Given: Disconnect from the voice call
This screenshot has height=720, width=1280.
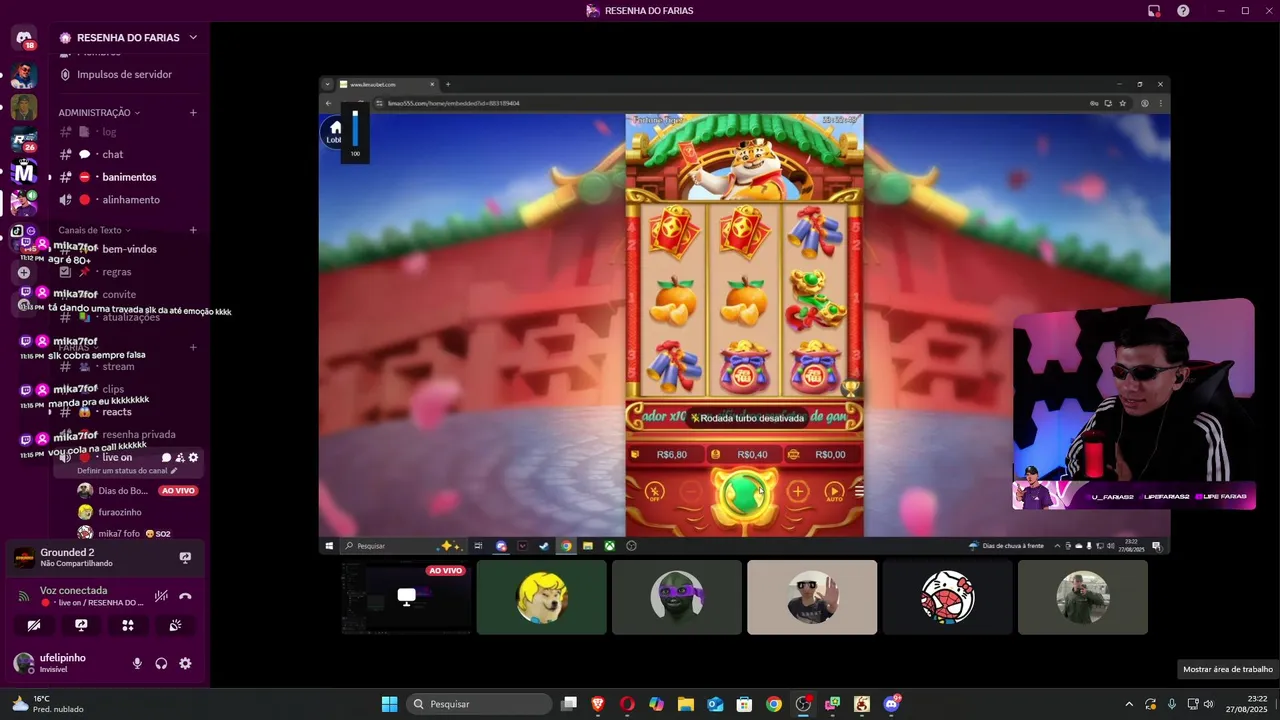Looking at the screenshot, I should pyautogui.click(x=185, y=596).
